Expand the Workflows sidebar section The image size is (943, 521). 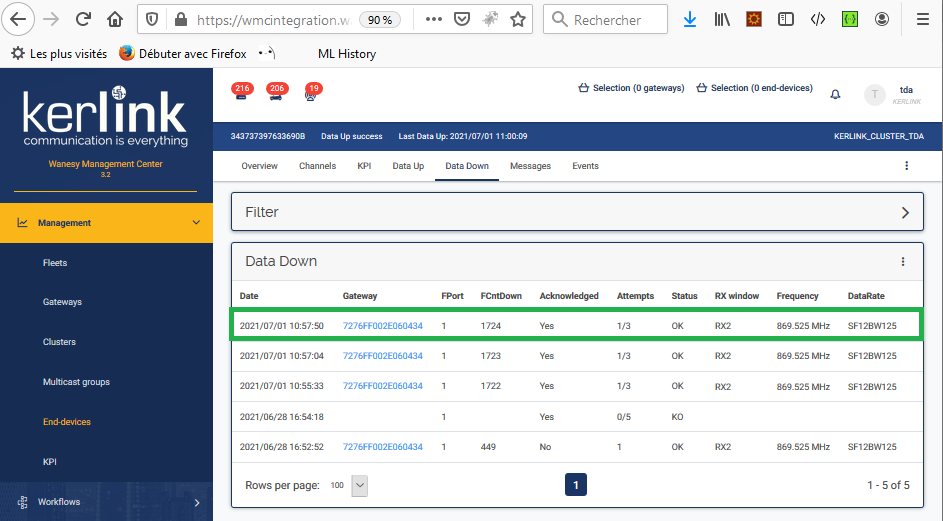[196, 502]
